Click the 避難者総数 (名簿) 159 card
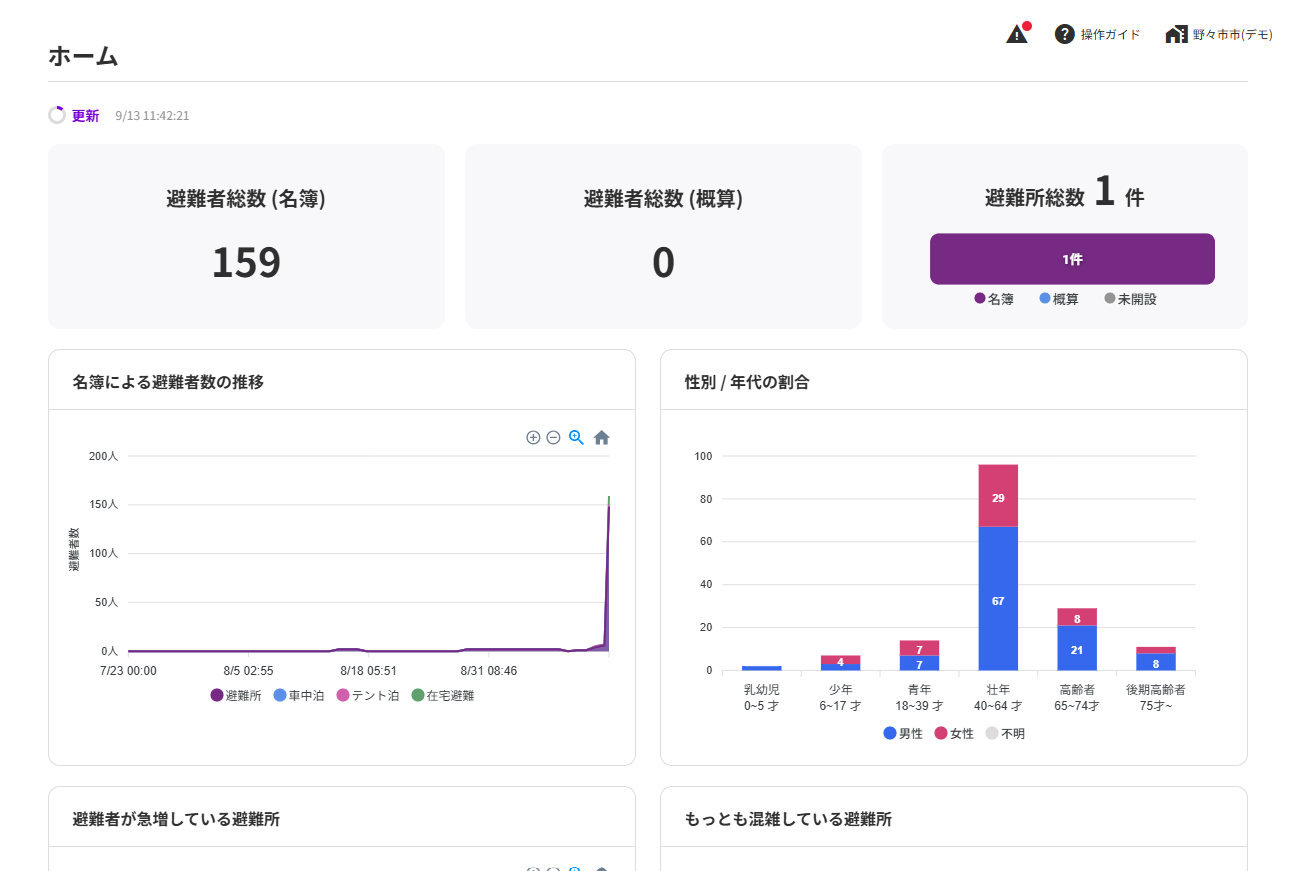 pyautogui.click(x=246, y=236)
